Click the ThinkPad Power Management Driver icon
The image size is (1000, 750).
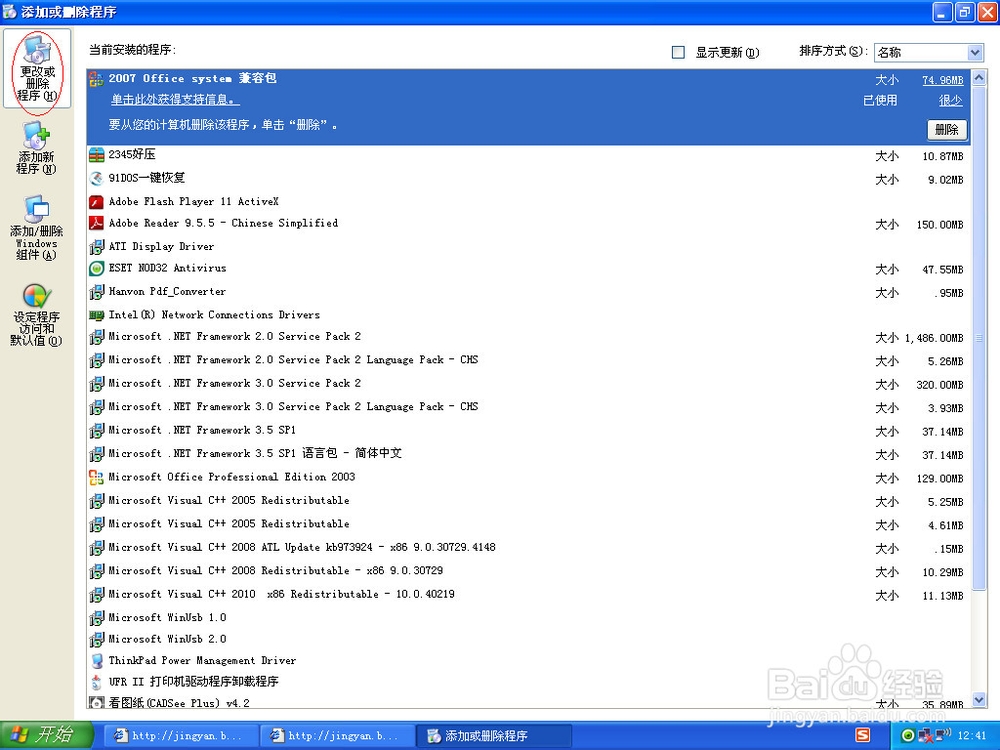[x=96, y=661]
